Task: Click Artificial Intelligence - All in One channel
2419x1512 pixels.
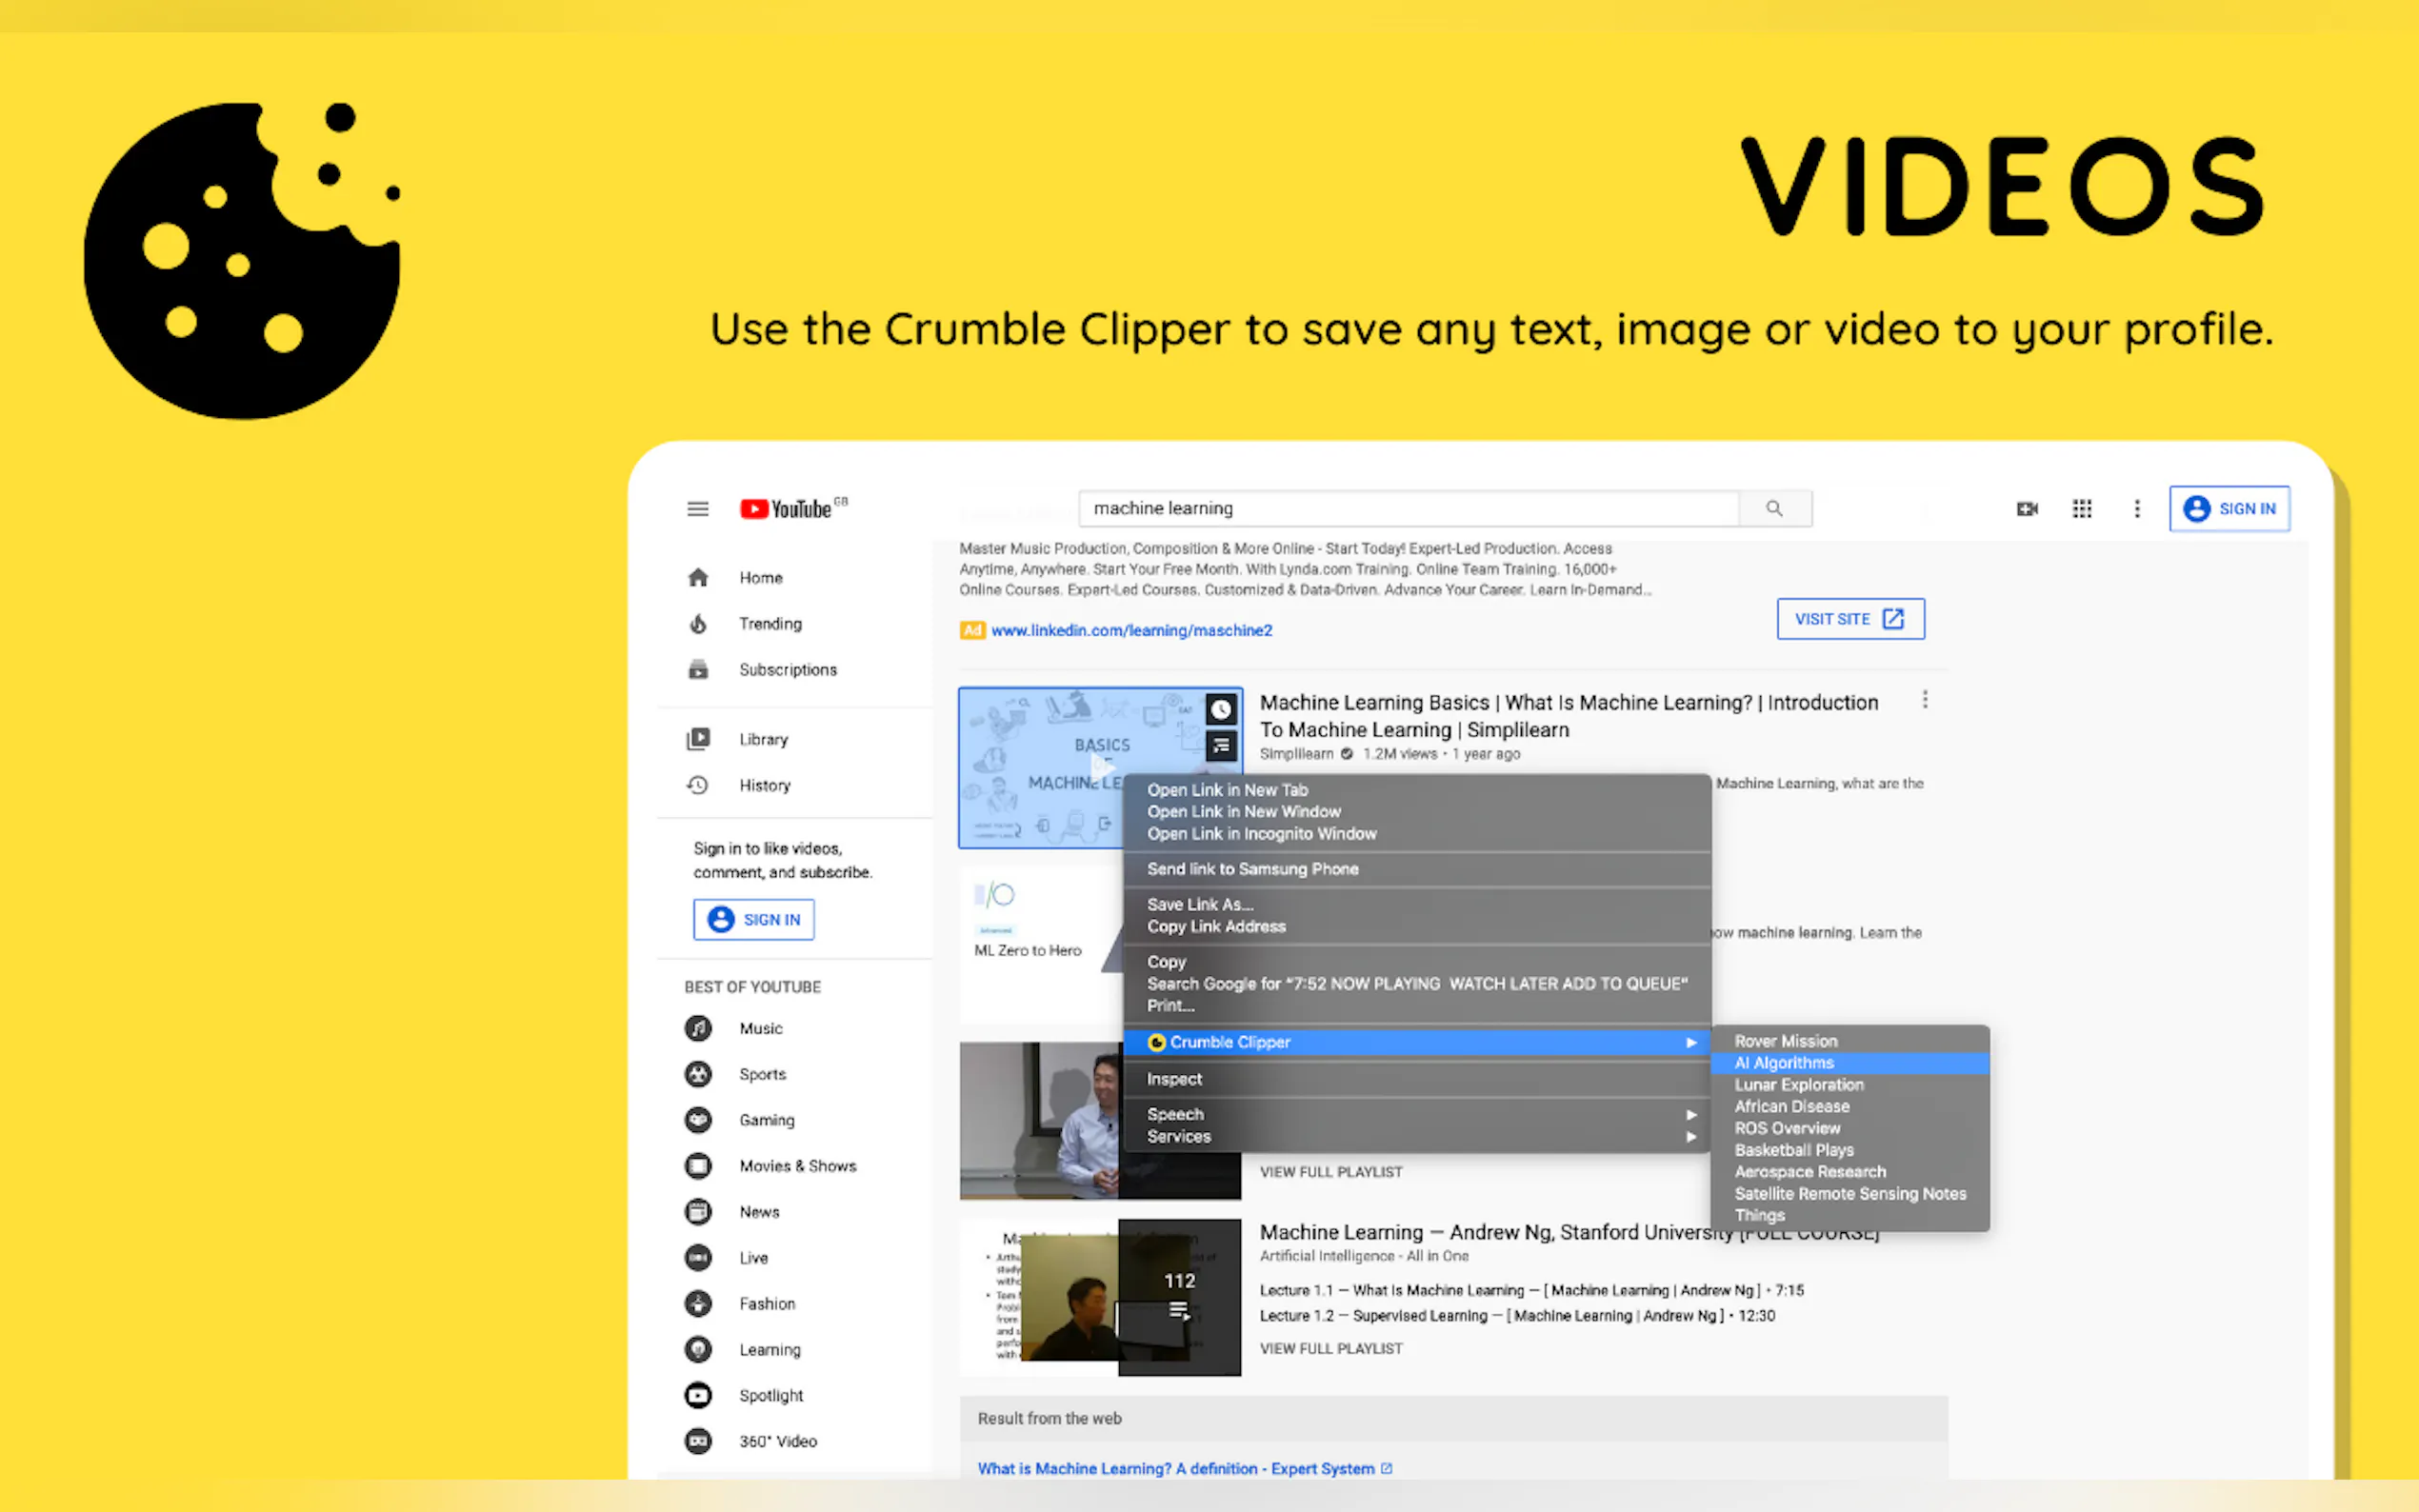Action: click(1364, 1257)
